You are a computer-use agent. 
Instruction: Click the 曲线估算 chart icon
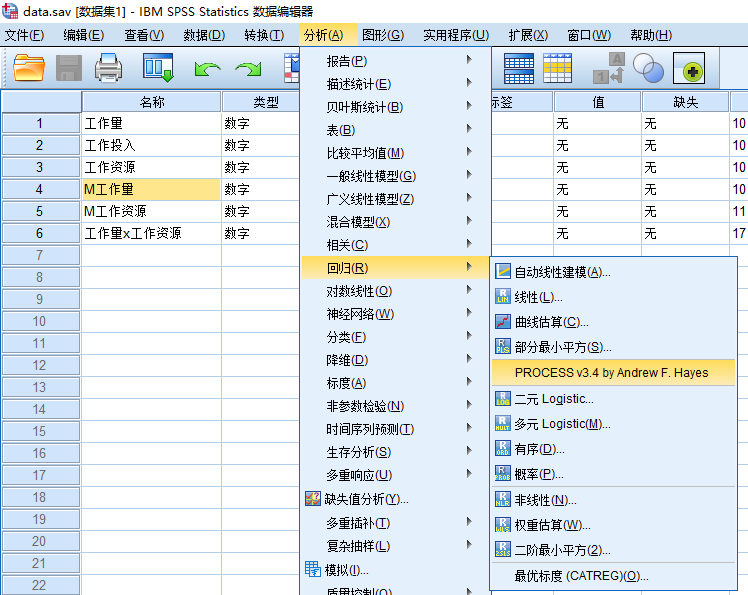tap(503, 322)
